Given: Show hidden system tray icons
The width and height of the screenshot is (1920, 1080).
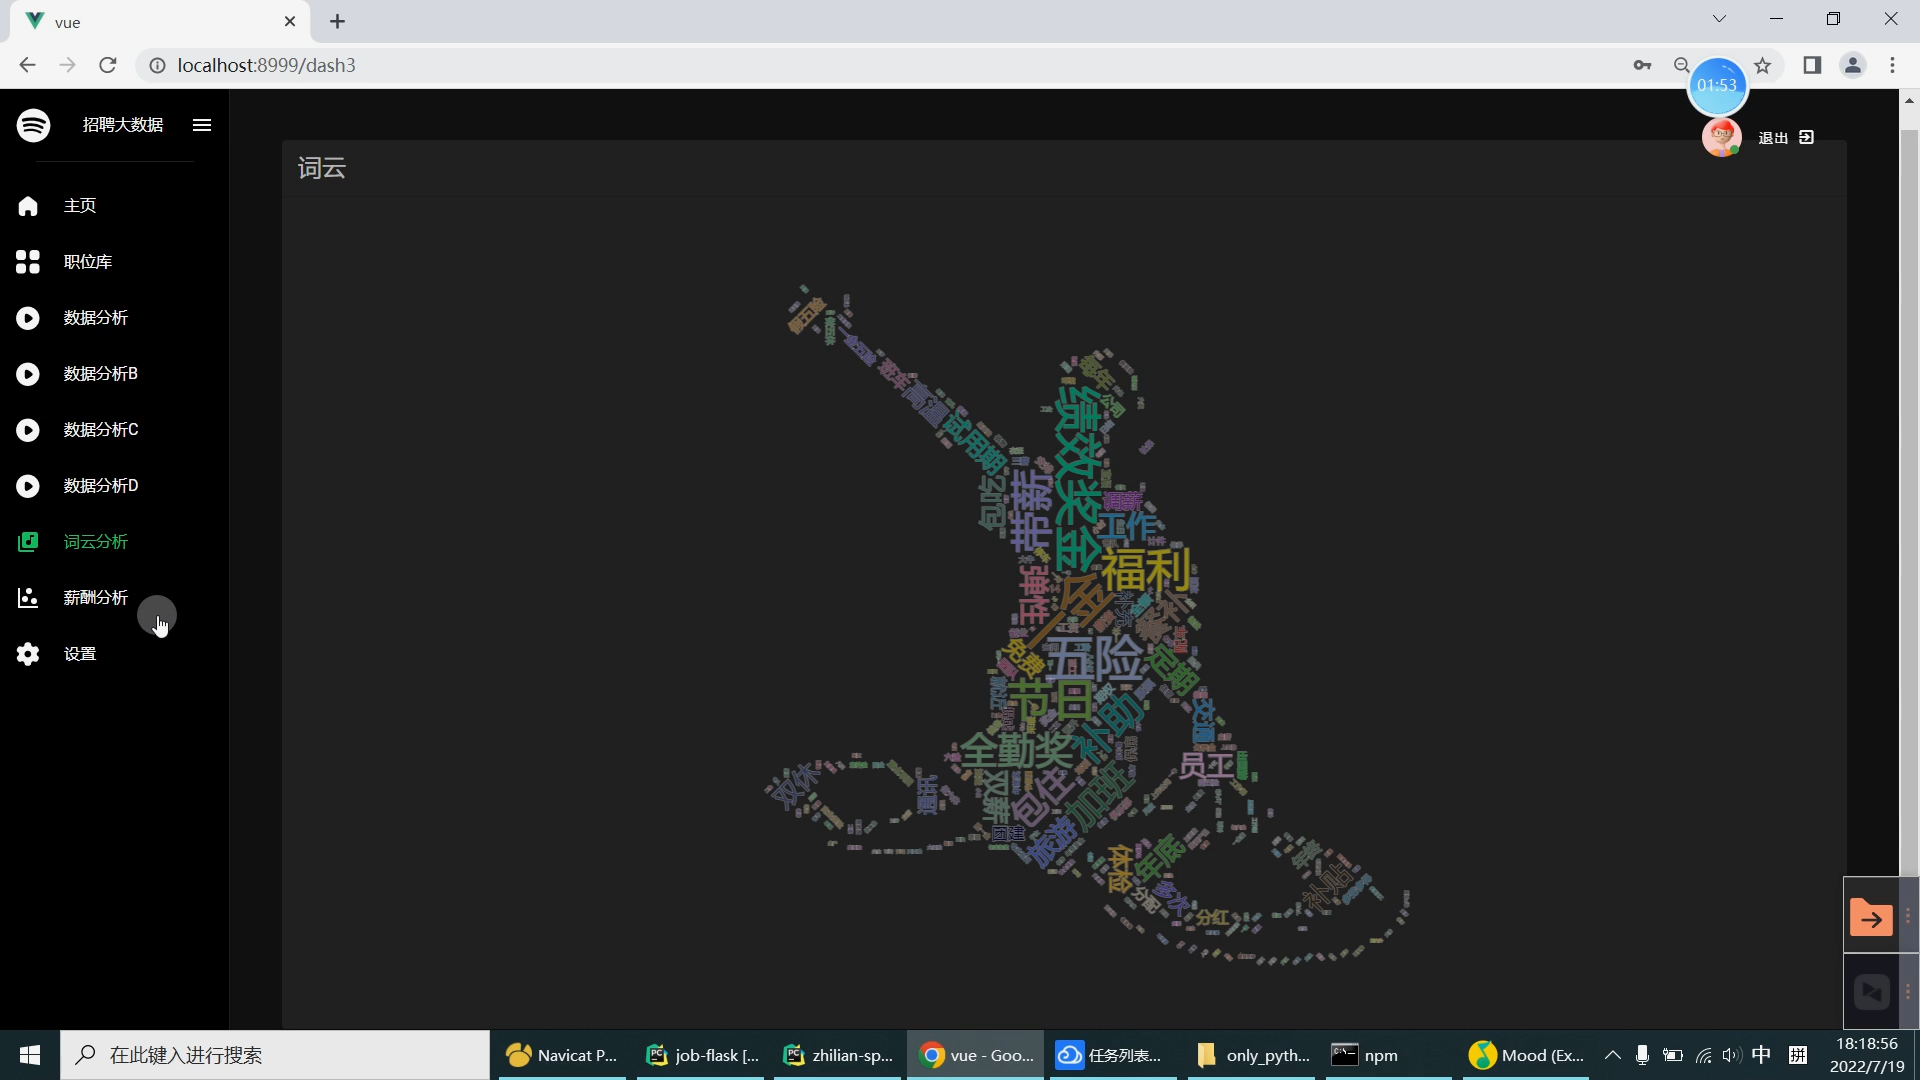Looking at the screenshot, I should [x=1612, y=1055].
